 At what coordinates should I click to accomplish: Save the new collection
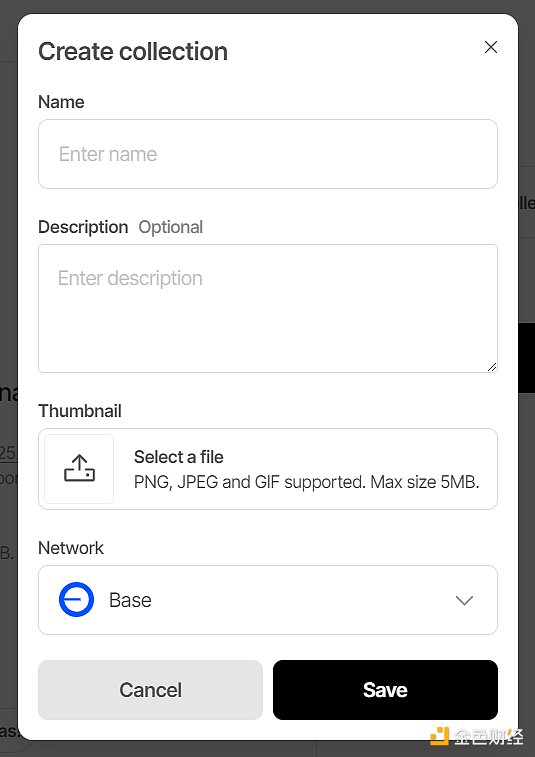(385, 690)
